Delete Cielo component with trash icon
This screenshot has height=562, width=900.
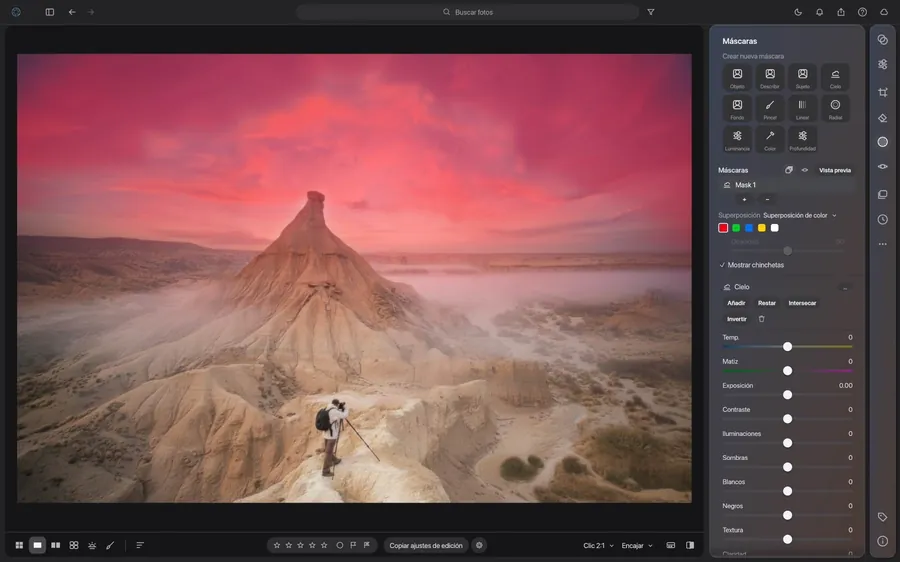click(762, 319)
